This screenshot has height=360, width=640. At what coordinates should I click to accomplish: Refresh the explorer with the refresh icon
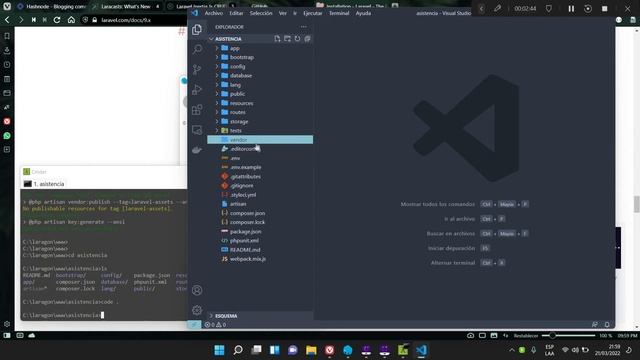(x=298, y=39)
